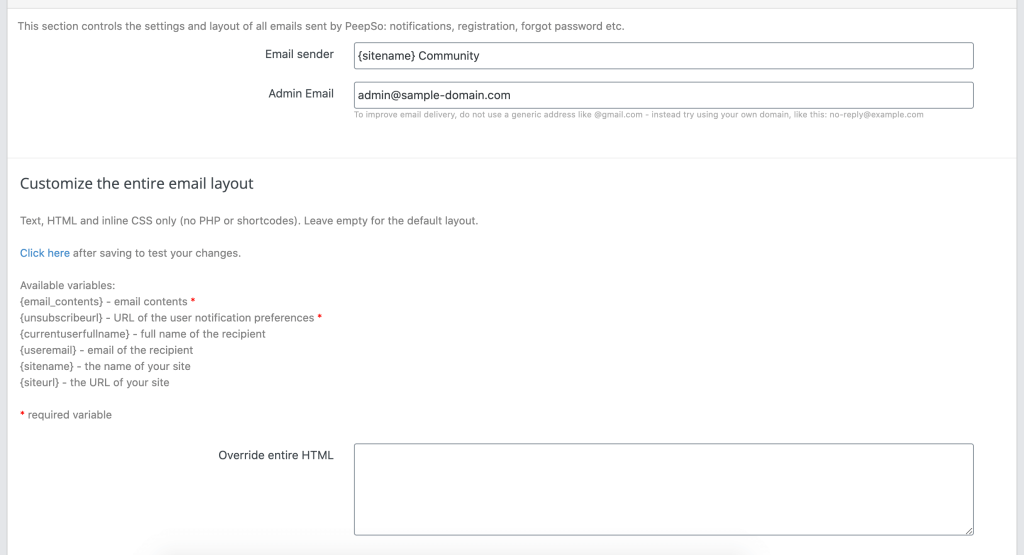Click the red asterisk after notification preferences

click(x=319, y=317)
